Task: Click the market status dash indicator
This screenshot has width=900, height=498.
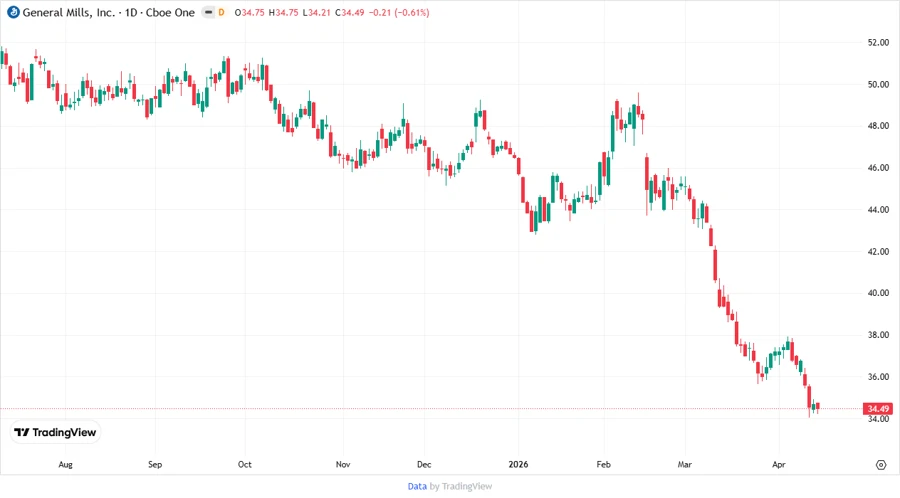Action: 208,12
